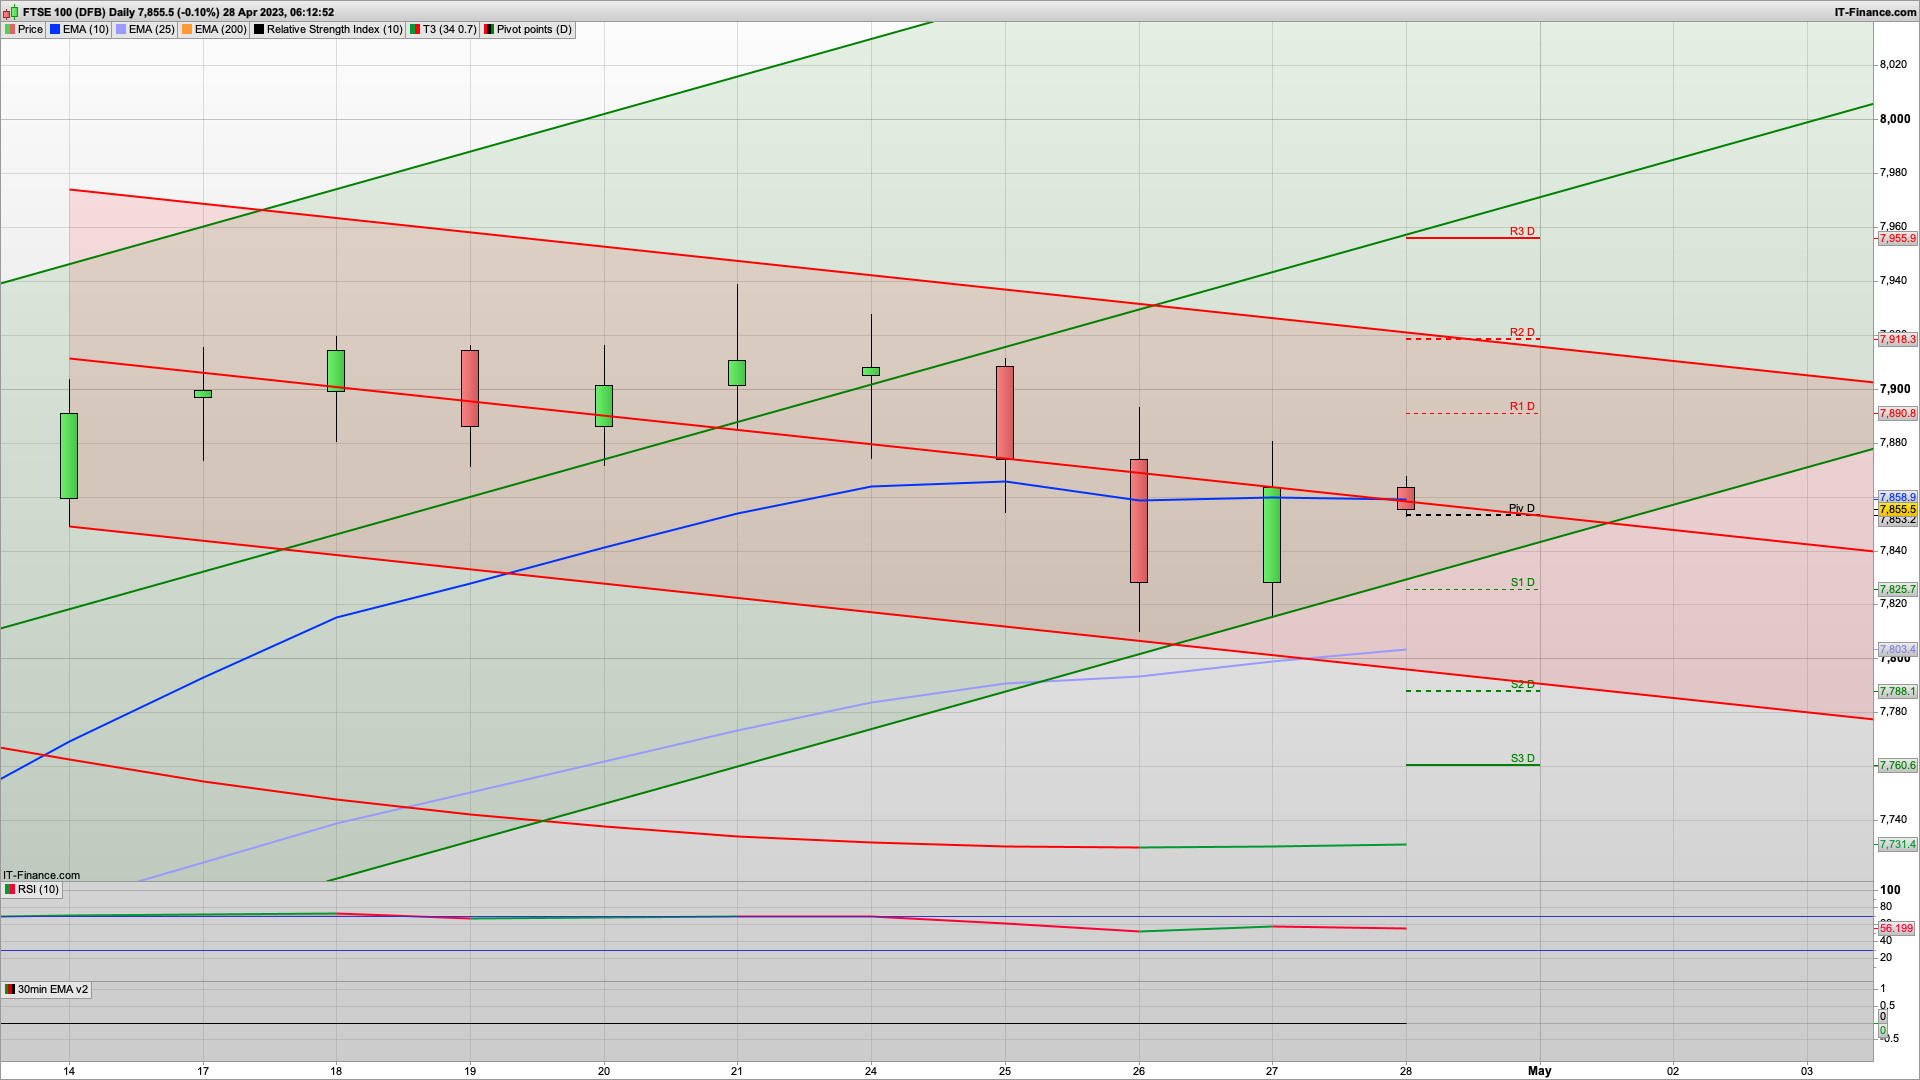Click the 30min EMA v2 panel icon
The height and width of the screenshot is (1080, 1920).
10,989
